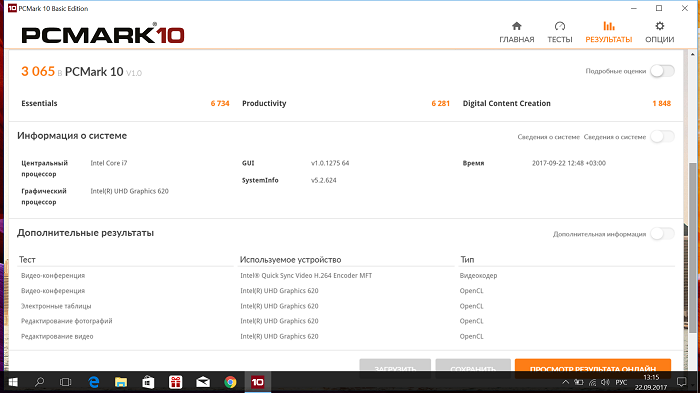Open the red gift box taskbar app
700x393 pixels.
click(x=175, y=382)
